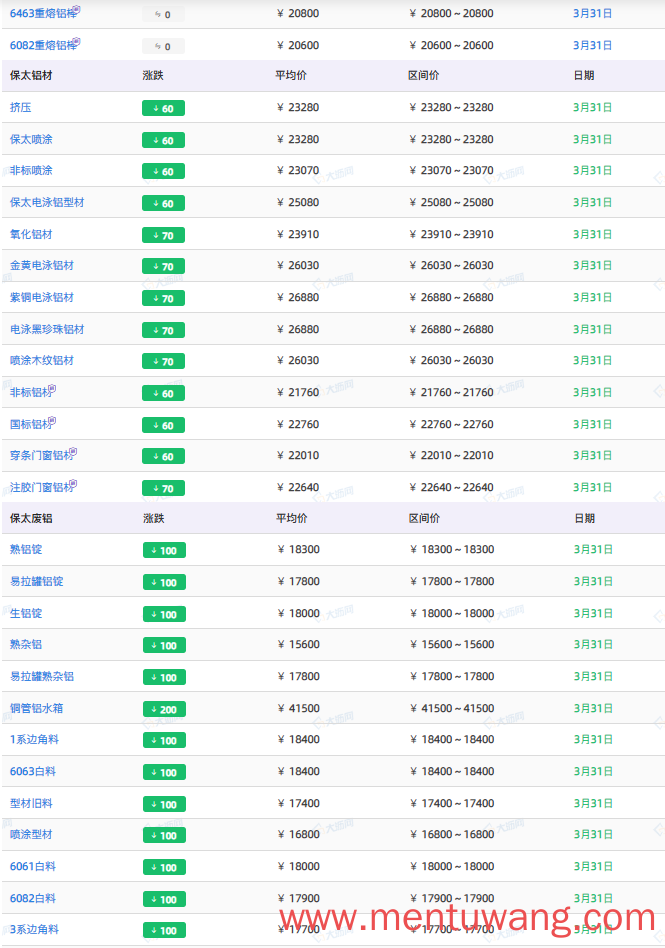Click the price range 16800 ~ 16800
The height and width of the screenshot is (948, 665).
(x=452, y=834)
